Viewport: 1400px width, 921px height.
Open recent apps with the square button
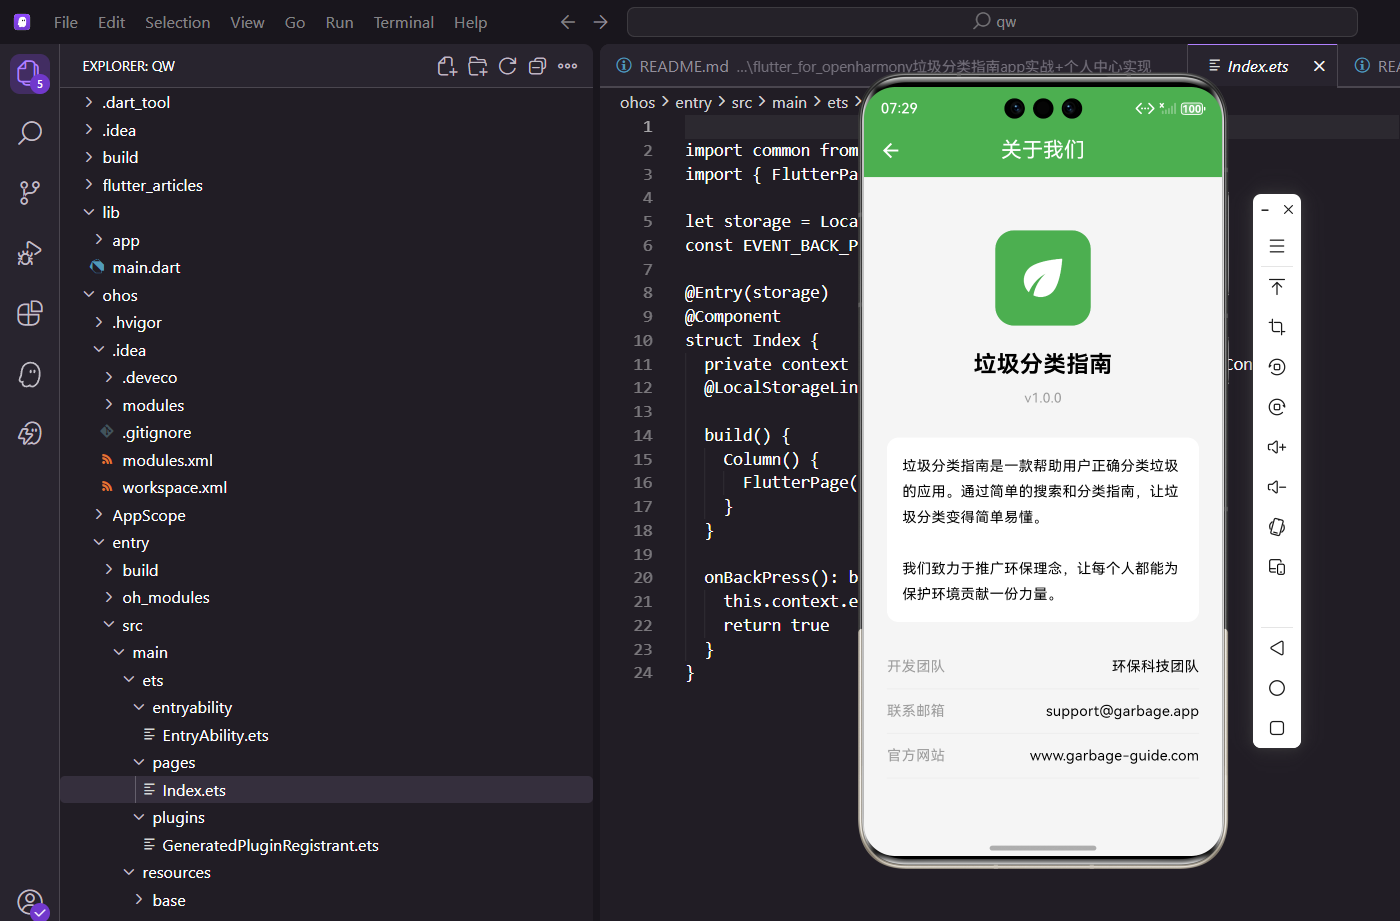[x=1276, y=728]
